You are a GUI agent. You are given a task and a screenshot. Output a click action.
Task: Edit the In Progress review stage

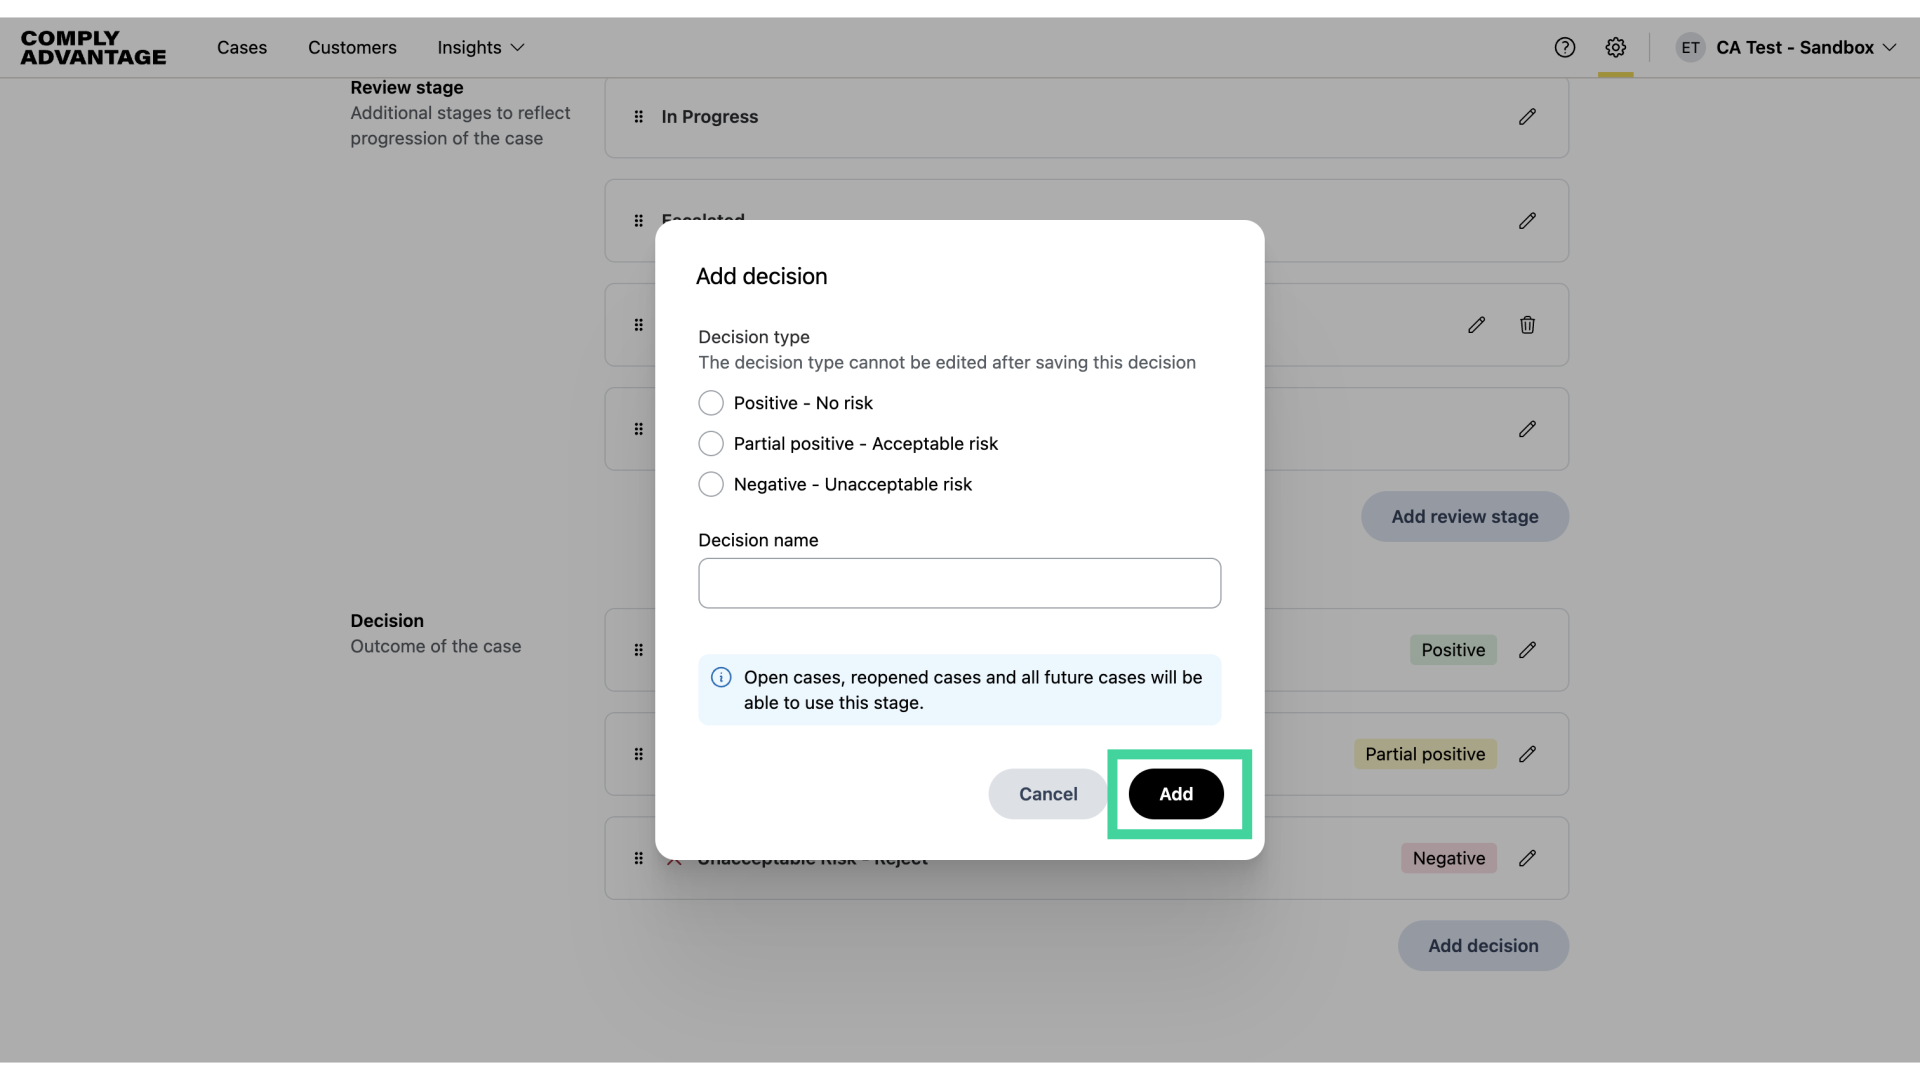[x=1527, y=117]
